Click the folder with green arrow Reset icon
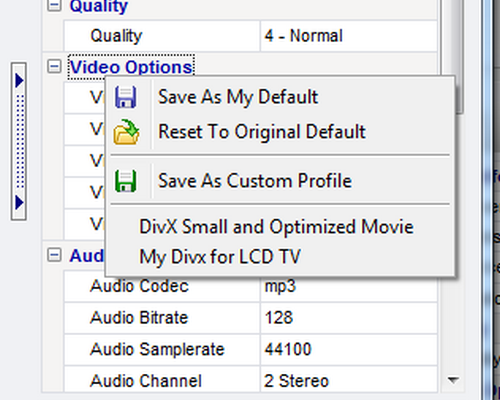 click(126, 132)
